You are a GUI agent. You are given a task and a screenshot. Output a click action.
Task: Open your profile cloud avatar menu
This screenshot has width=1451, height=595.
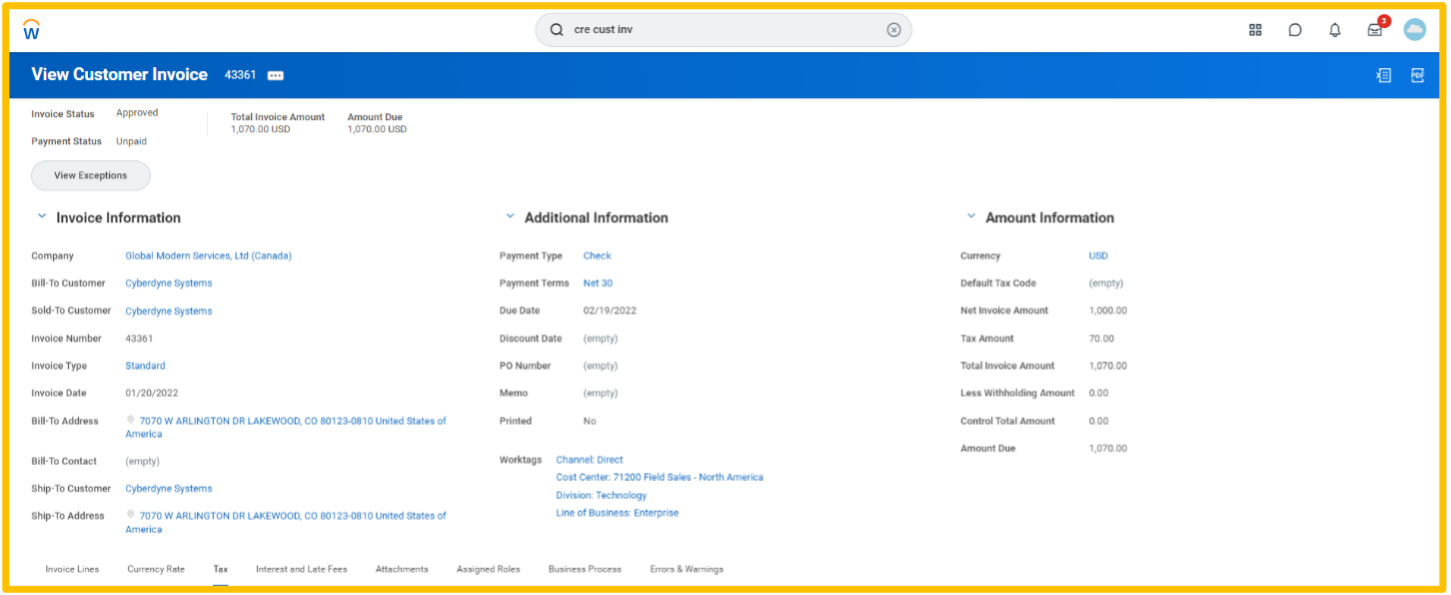tap(1414, 29)
